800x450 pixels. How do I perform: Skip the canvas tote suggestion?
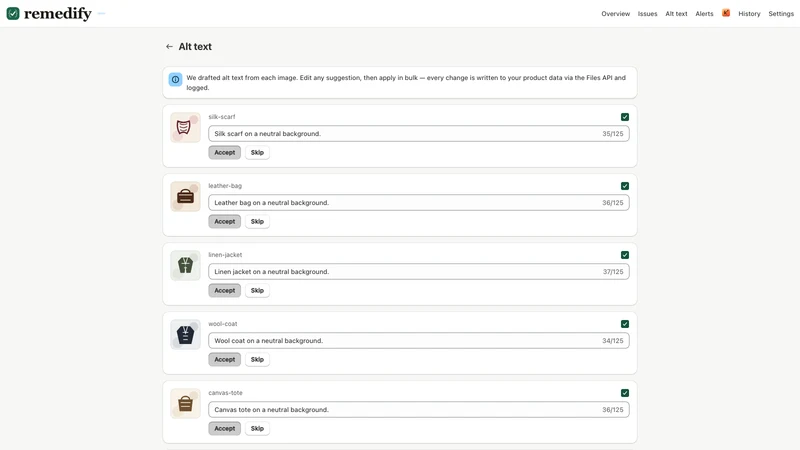(257, 428)
